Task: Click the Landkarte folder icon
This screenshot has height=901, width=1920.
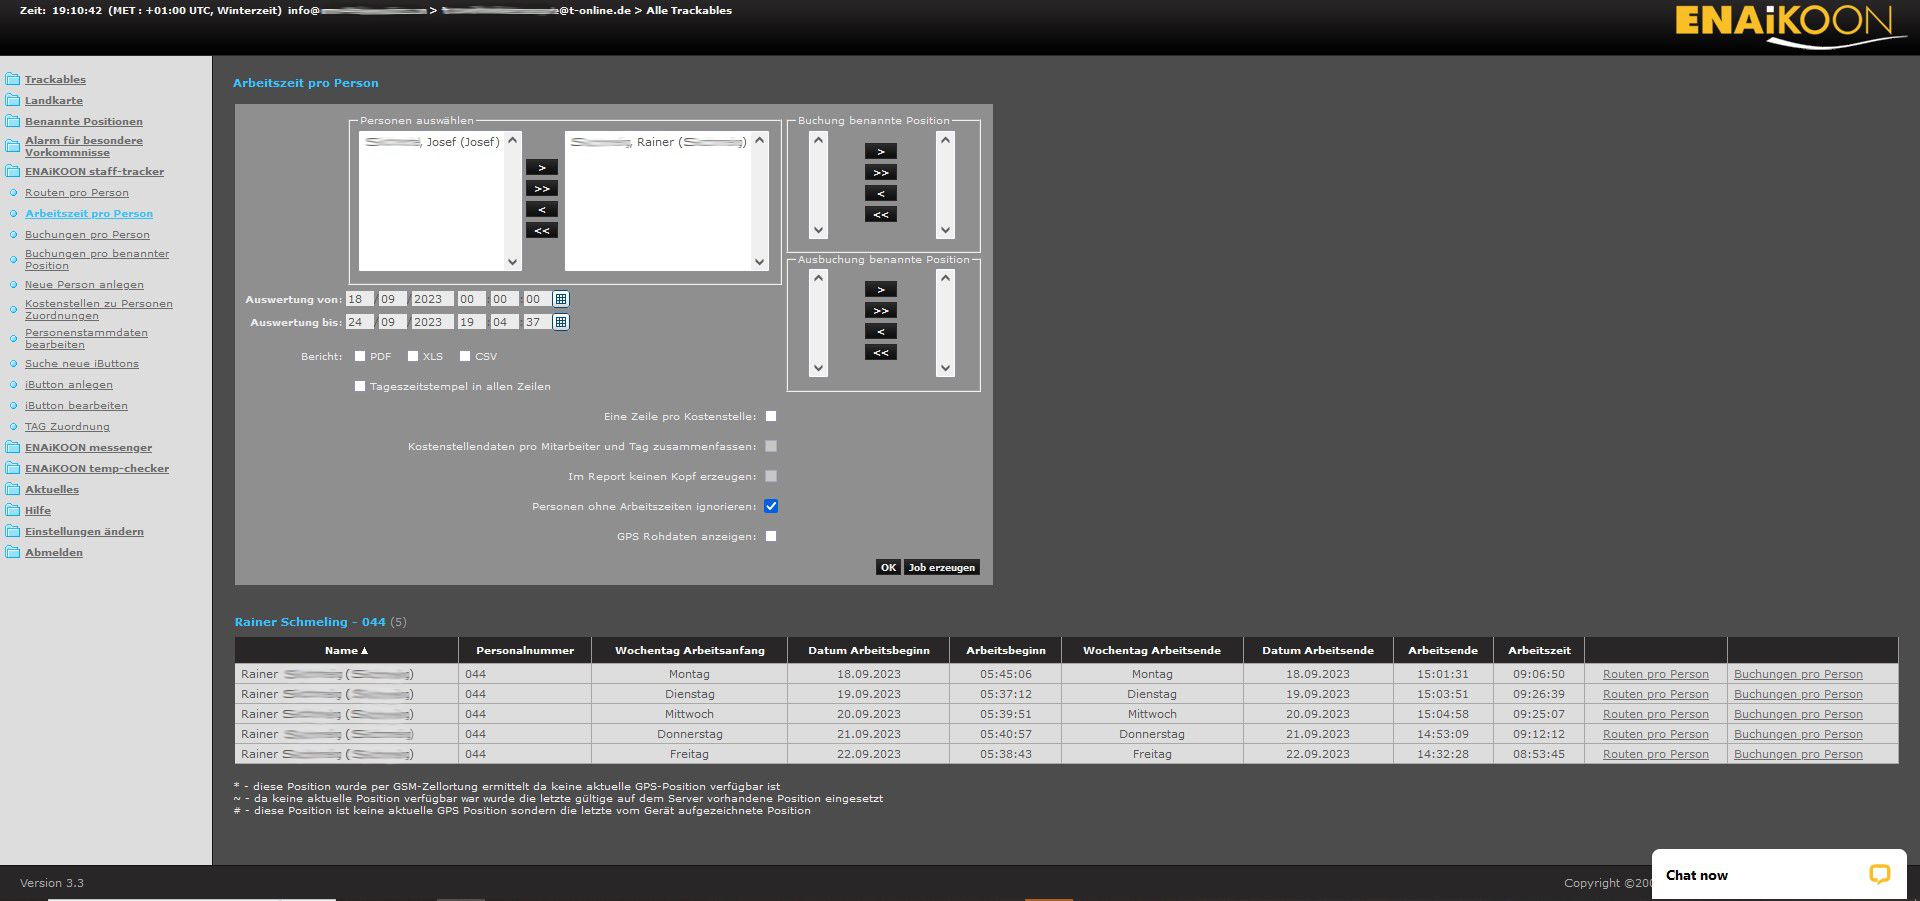Action: (12, 100)
